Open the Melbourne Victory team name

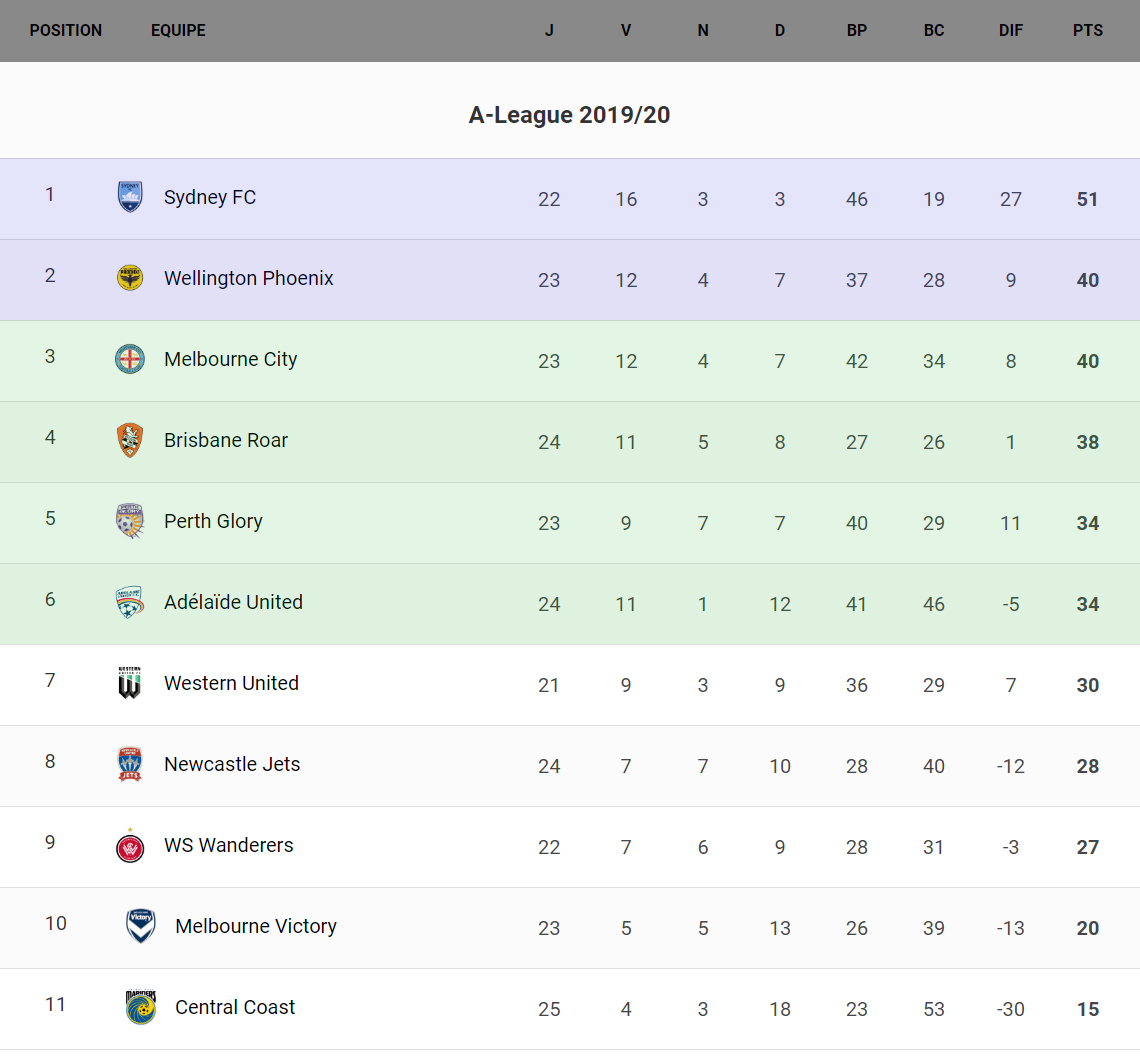click(256, 926)
